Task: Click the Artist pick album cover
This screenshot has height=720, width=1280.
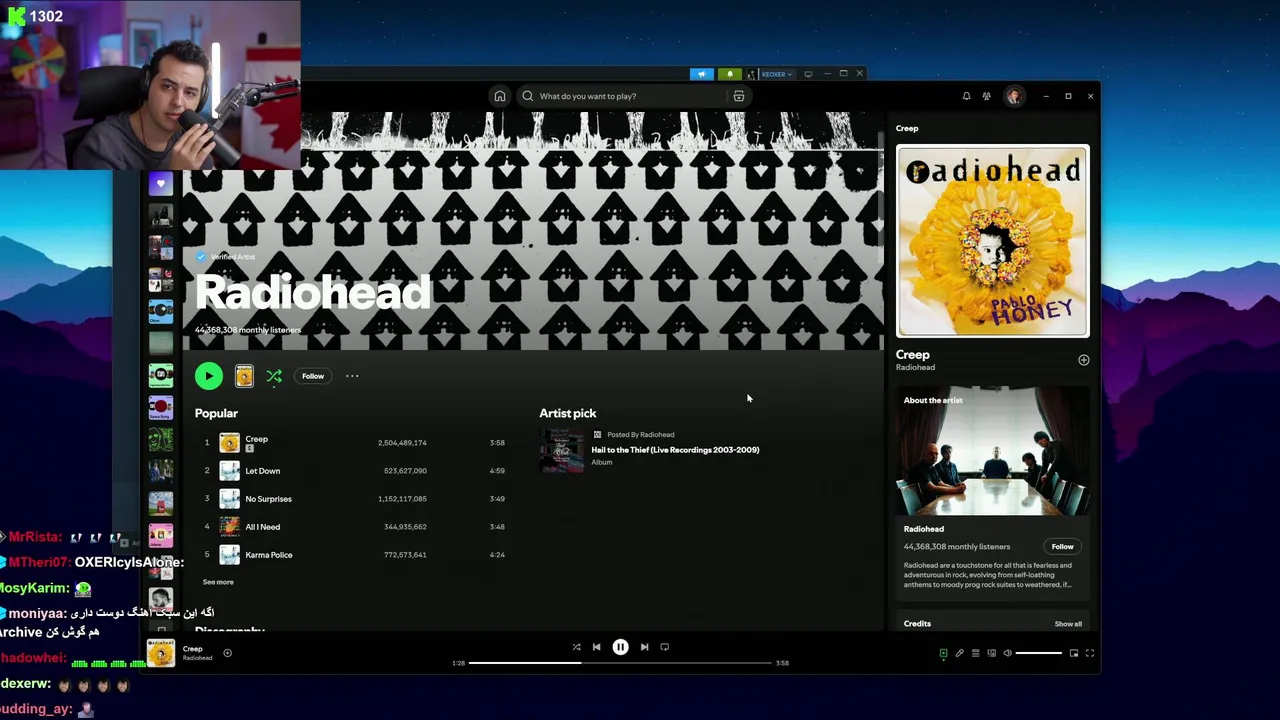Action: pyautogui.click(x=561, y=450)
